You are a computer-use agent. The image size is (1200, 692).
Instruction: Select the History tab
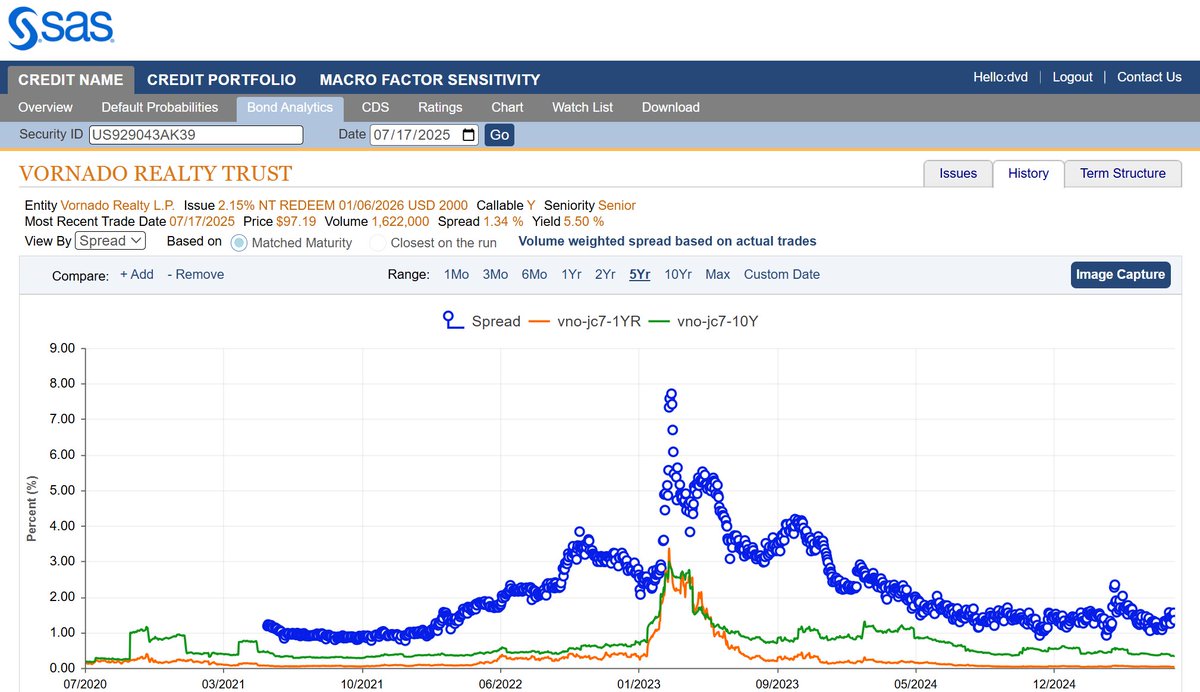[x=1028, y=173]
